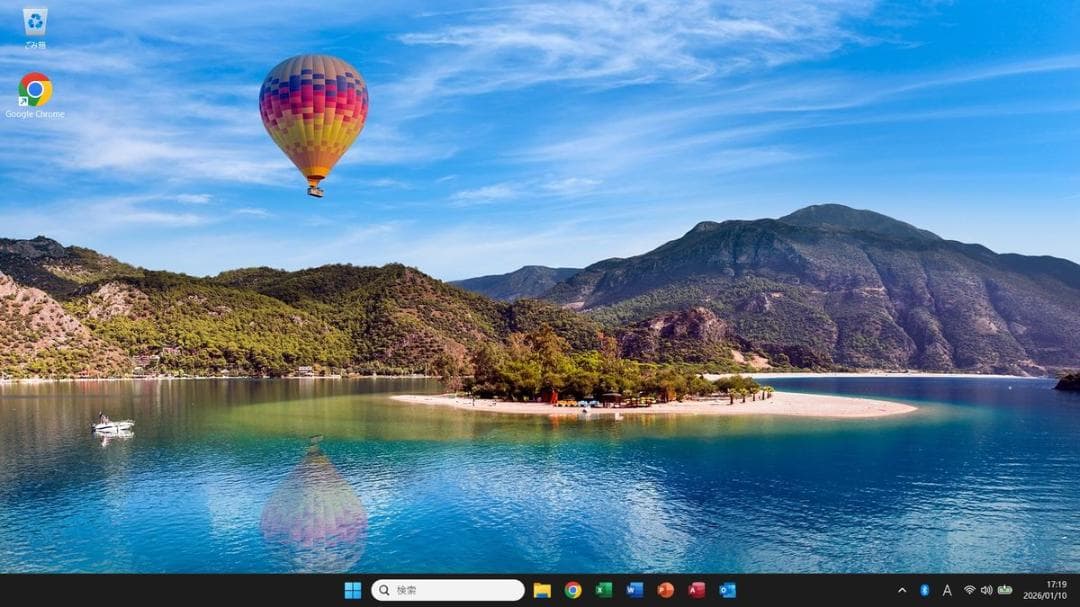Open battery status from the system tray
Image resolution: width=1080 pixels, height=607 pixels.
pos(1004,590)
